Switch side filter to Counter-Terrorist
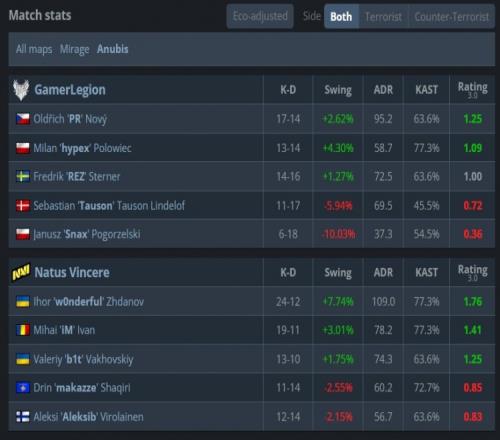500x440 pixels. click(x=452, y=16)
